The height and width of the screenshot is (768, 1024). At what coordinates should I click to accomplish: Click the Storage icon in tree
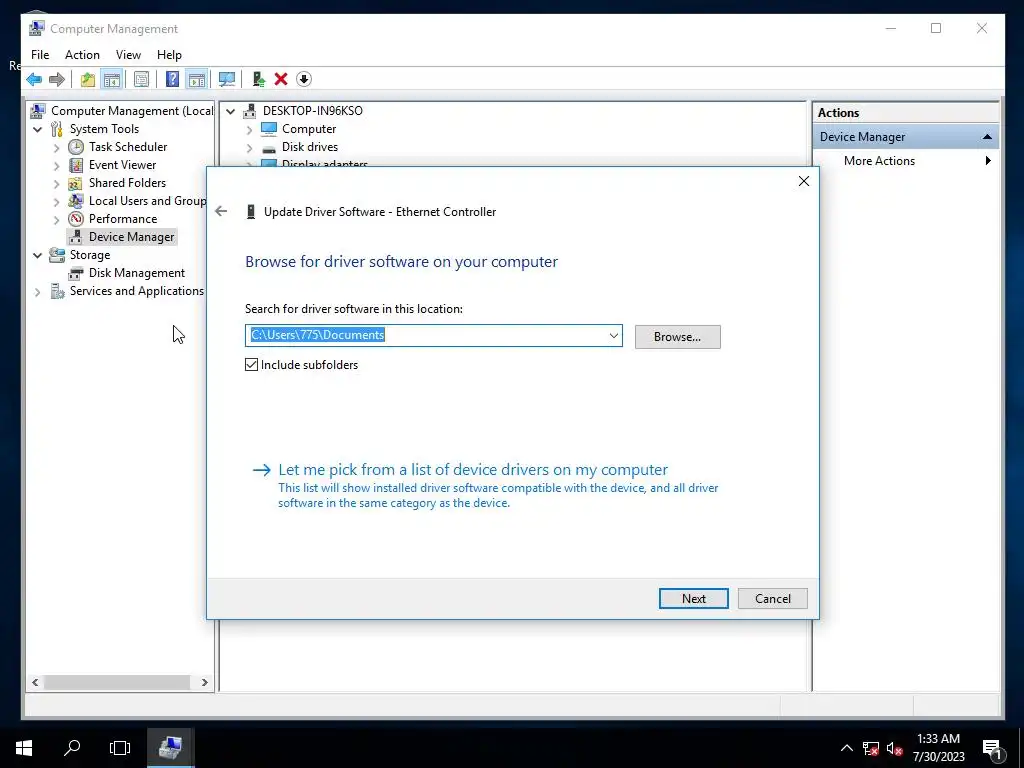[x=57, y=255]
